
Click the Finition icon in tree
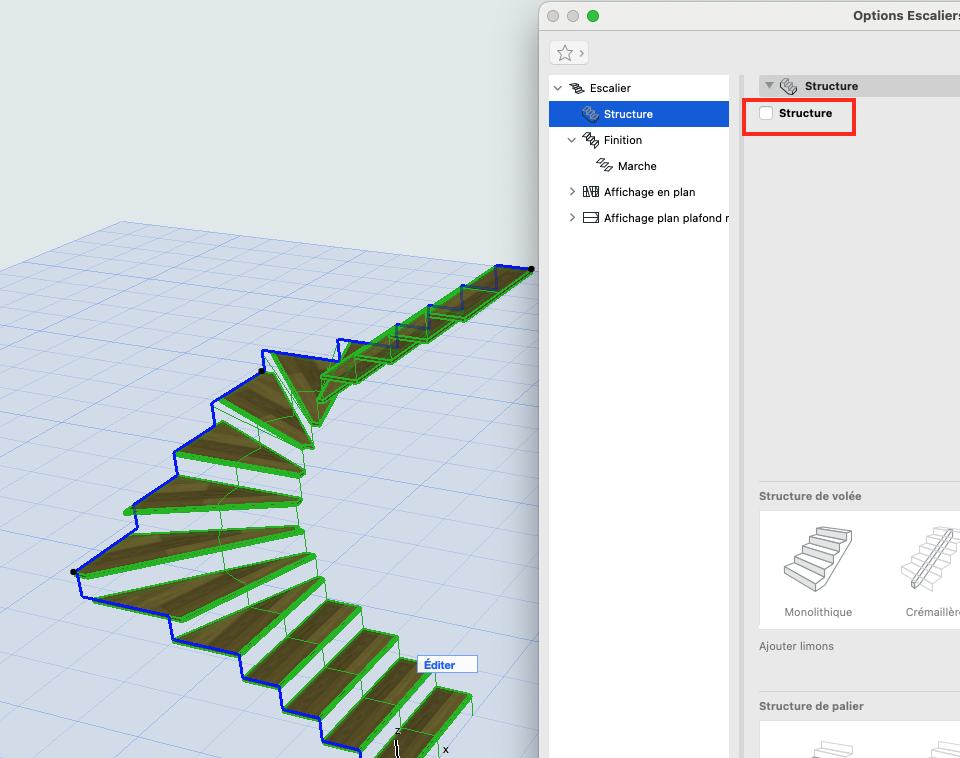(591, 140)
